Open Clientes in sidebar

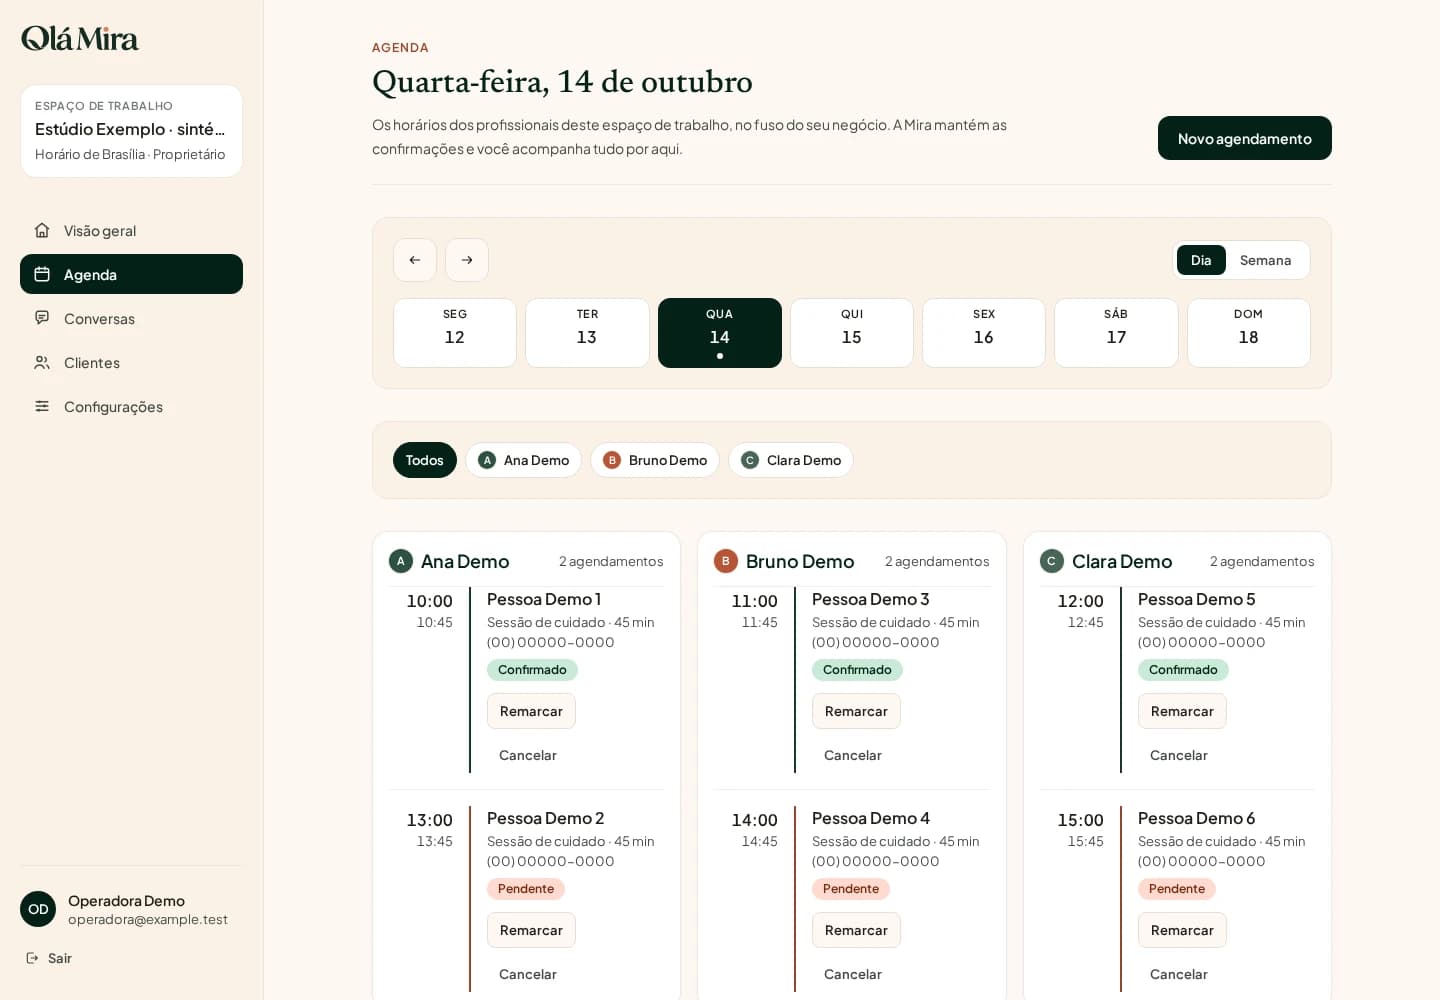131,362
